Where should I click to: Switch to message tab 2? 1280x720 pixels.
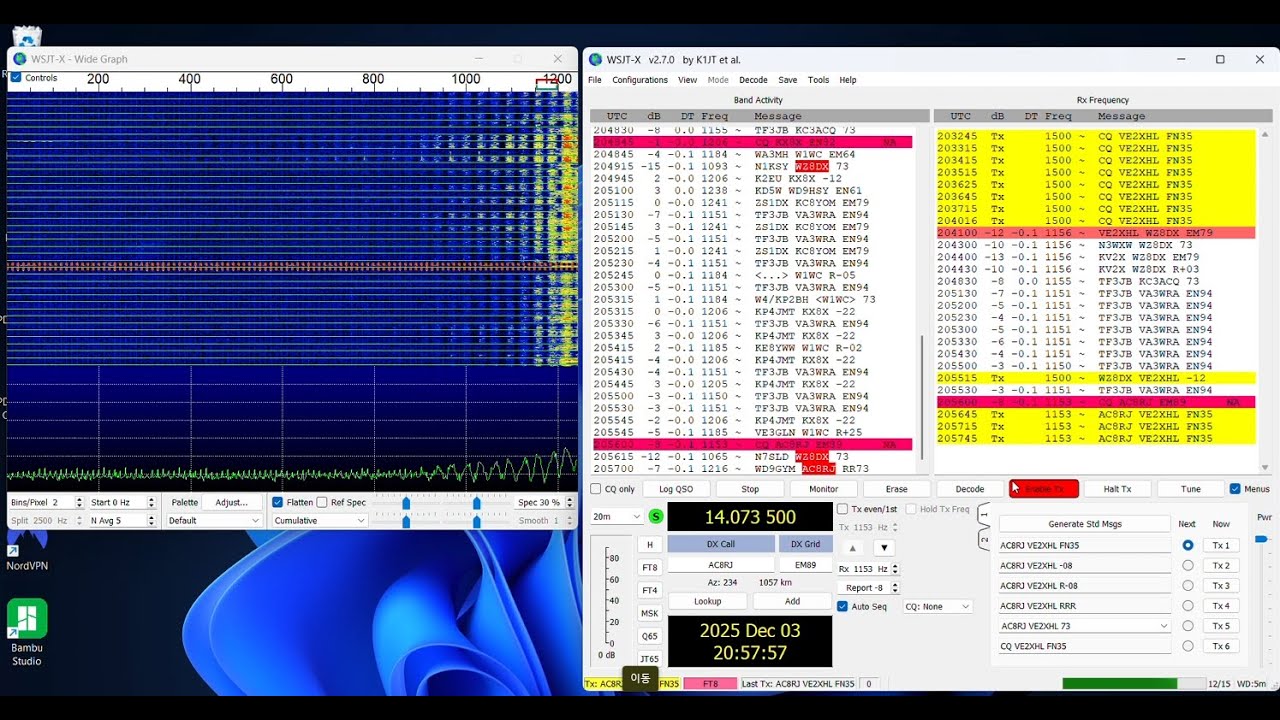pos(984,541)
